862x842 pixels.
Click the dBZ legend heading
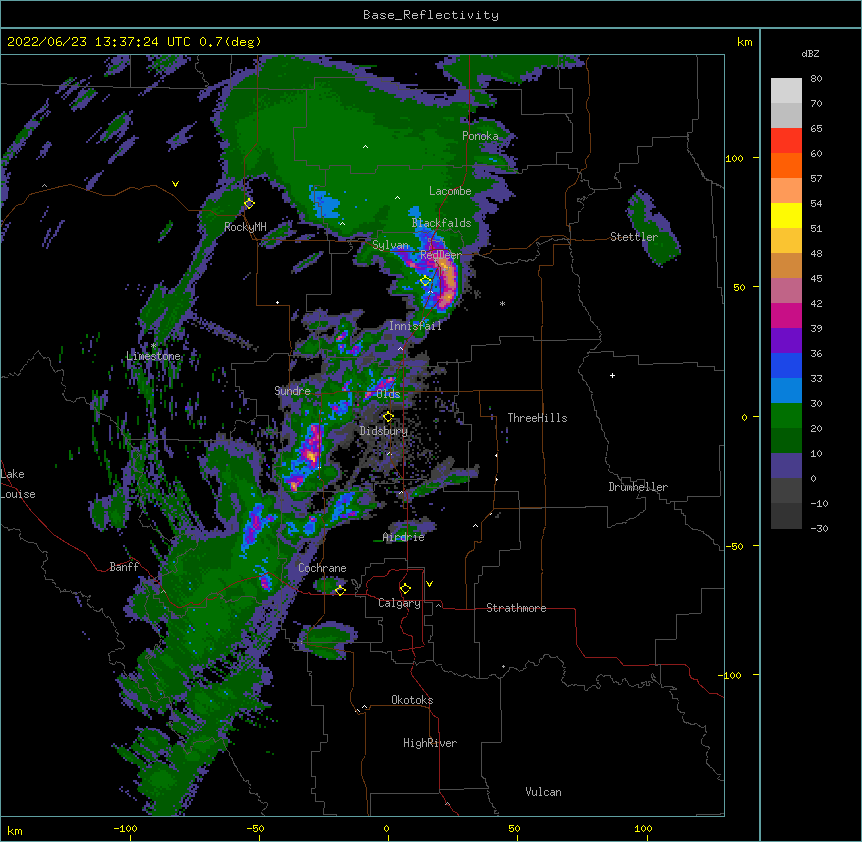[x=810, y=53]
